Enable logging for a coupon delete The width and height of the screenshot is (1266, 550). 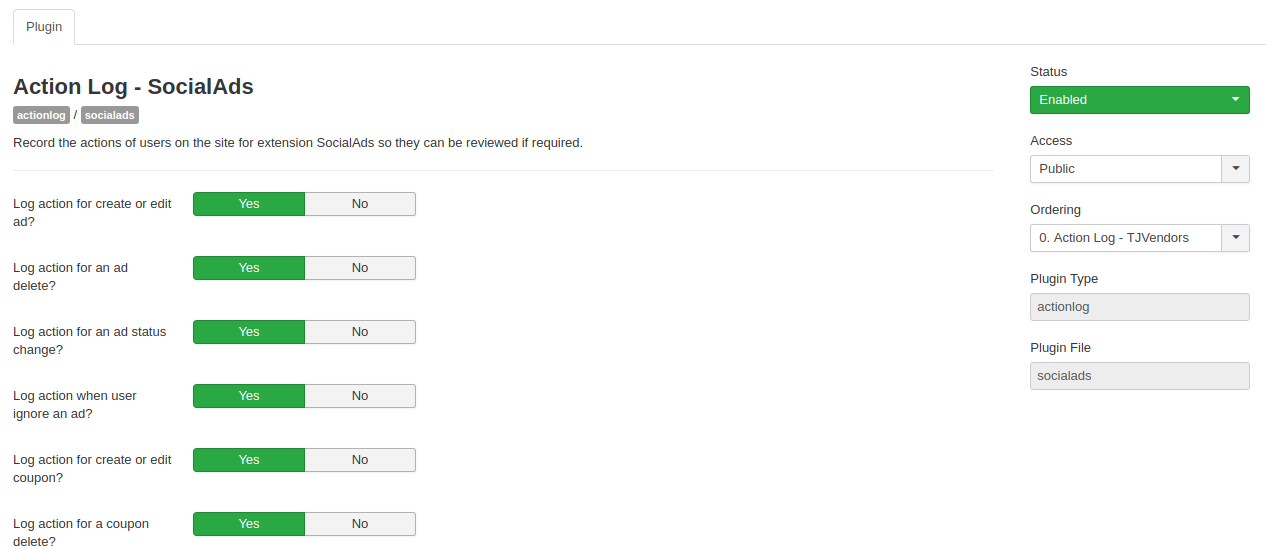point(249,524)
